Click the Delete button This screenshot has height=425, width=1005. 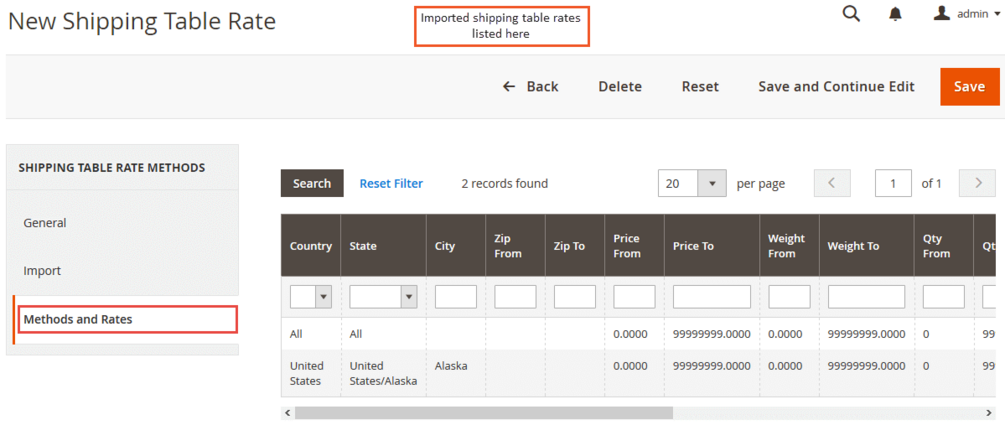pyautogui.click(x=620, y=87)
